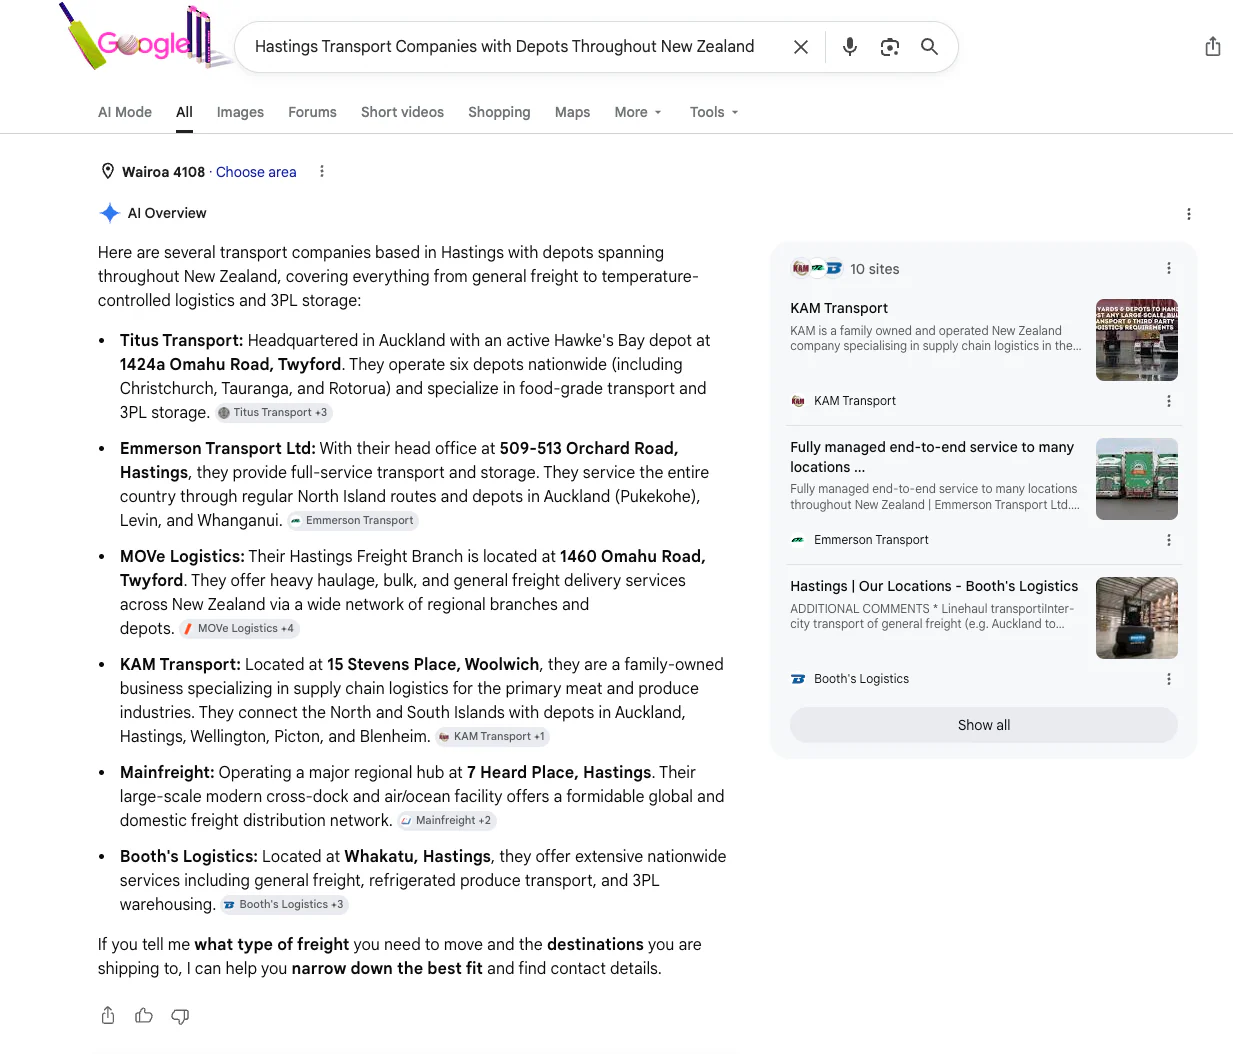Open KAM Transport result title

pos(839,308)
